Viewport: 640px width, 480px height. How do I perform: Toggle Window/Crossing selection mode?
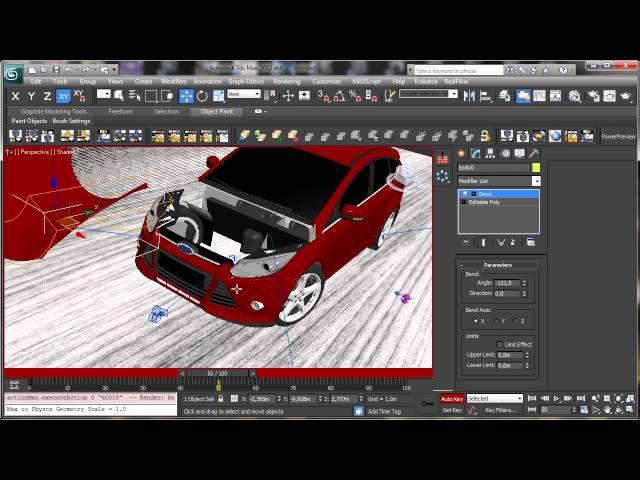167,96
